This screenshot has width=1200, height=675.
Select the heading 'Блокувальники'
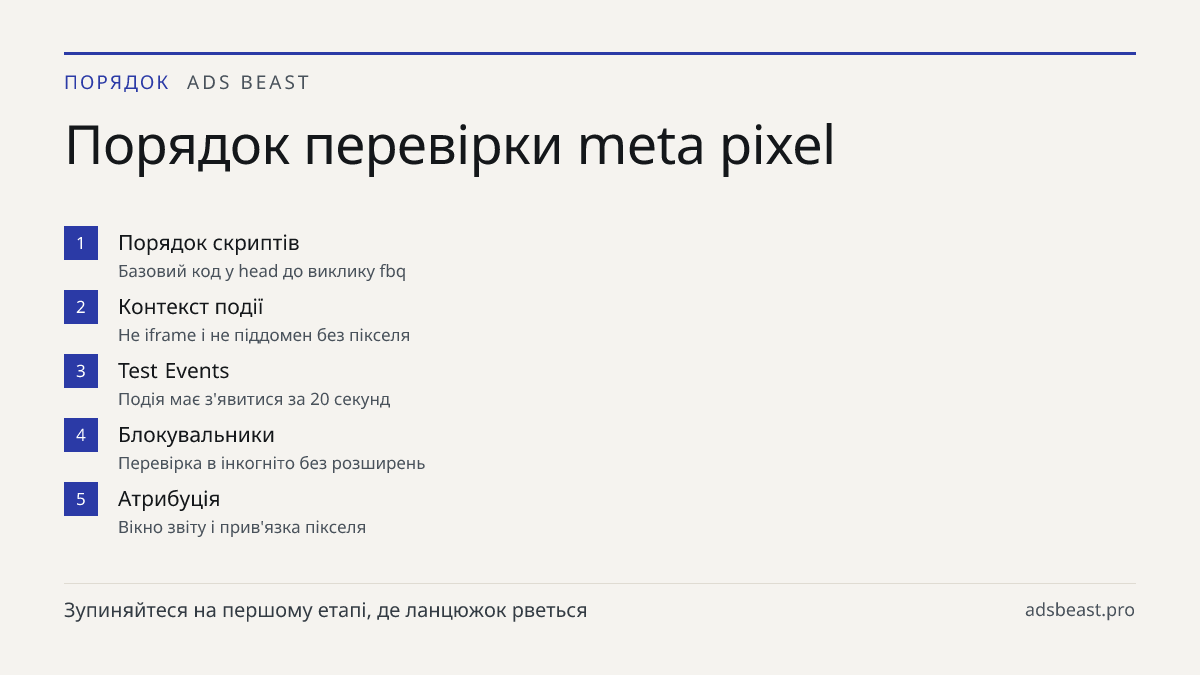[196, 435]
